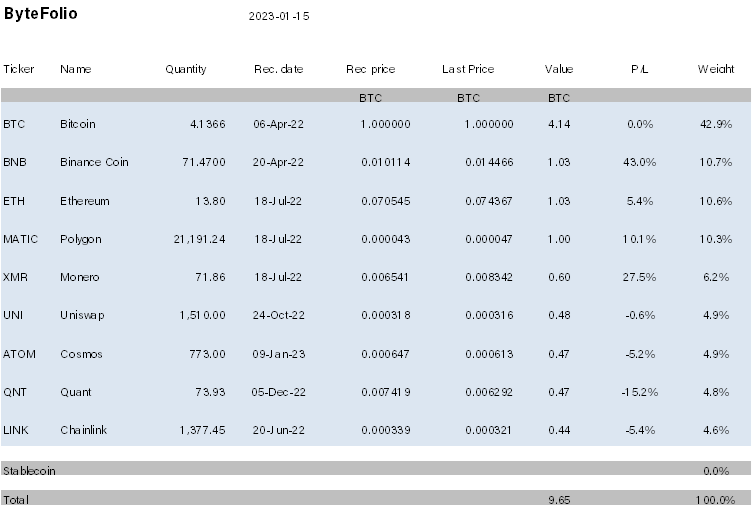Click Polygon rec price 0.000043
This screenshot has height=506, width=752.
(x=386, y=239)
